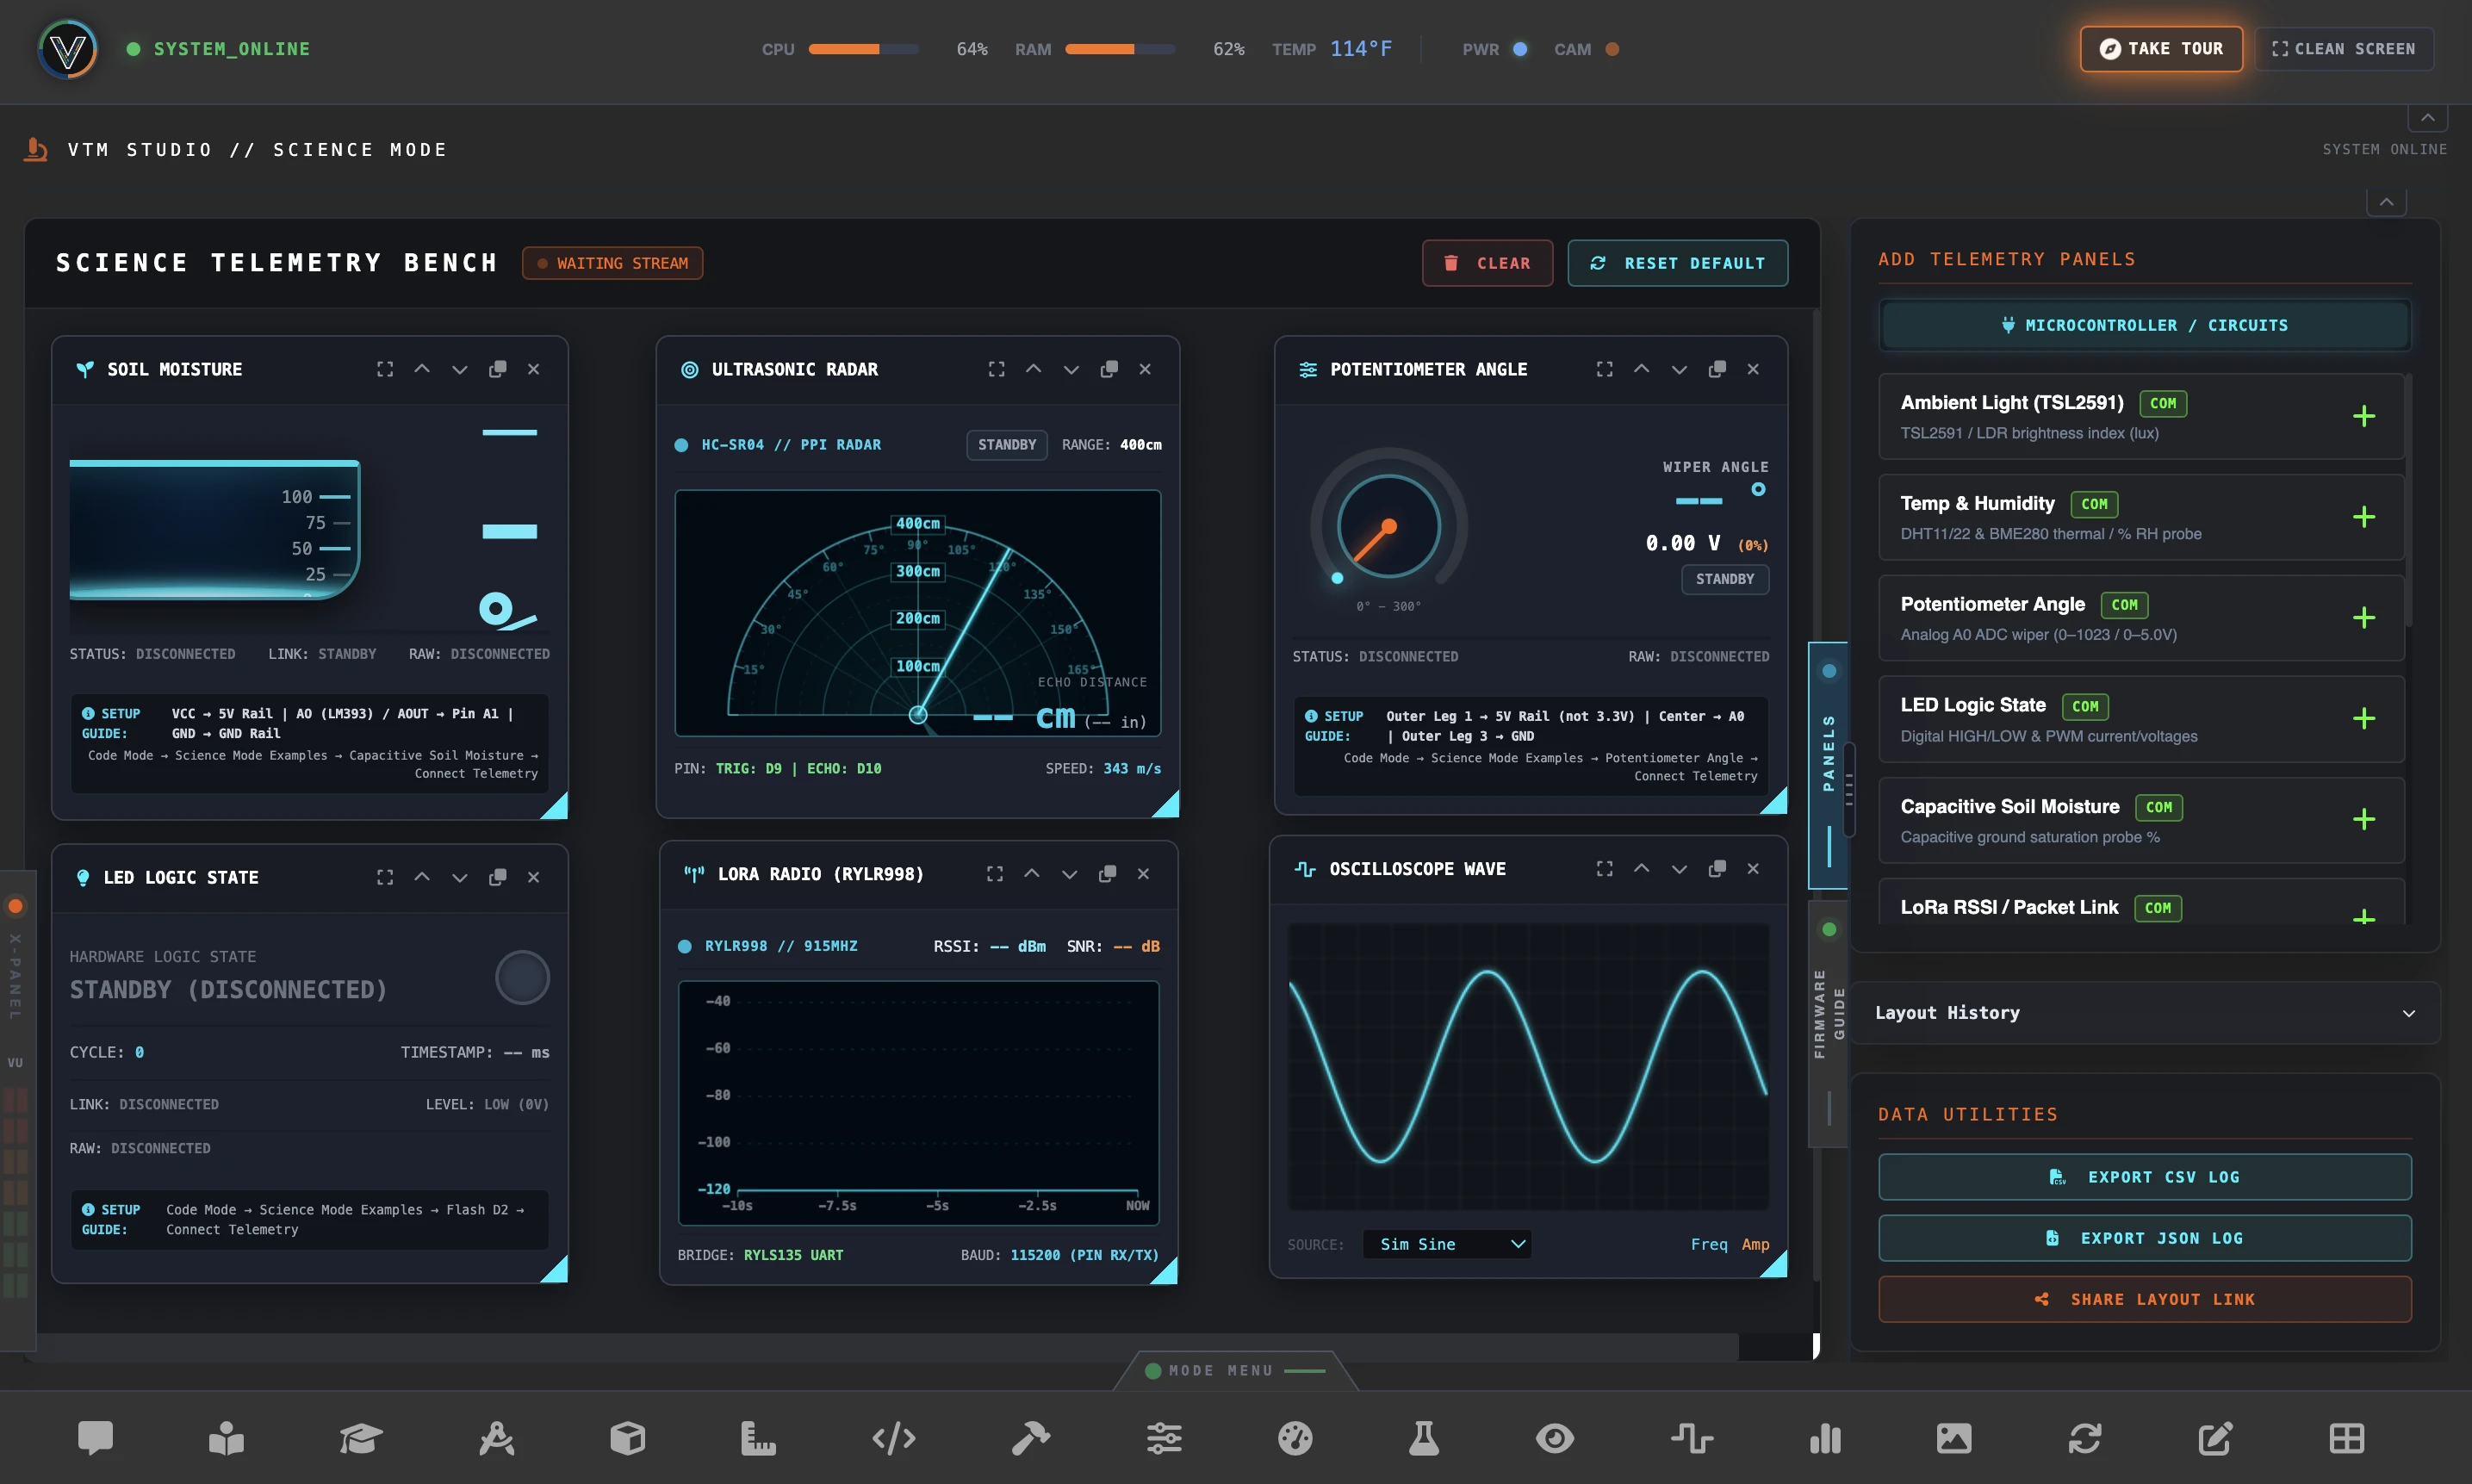2472x1484 pixels.
Task: Click STANDBY badge in Ultrasonic Radar
Action: pyautogui.click(x=1006, y=445)
